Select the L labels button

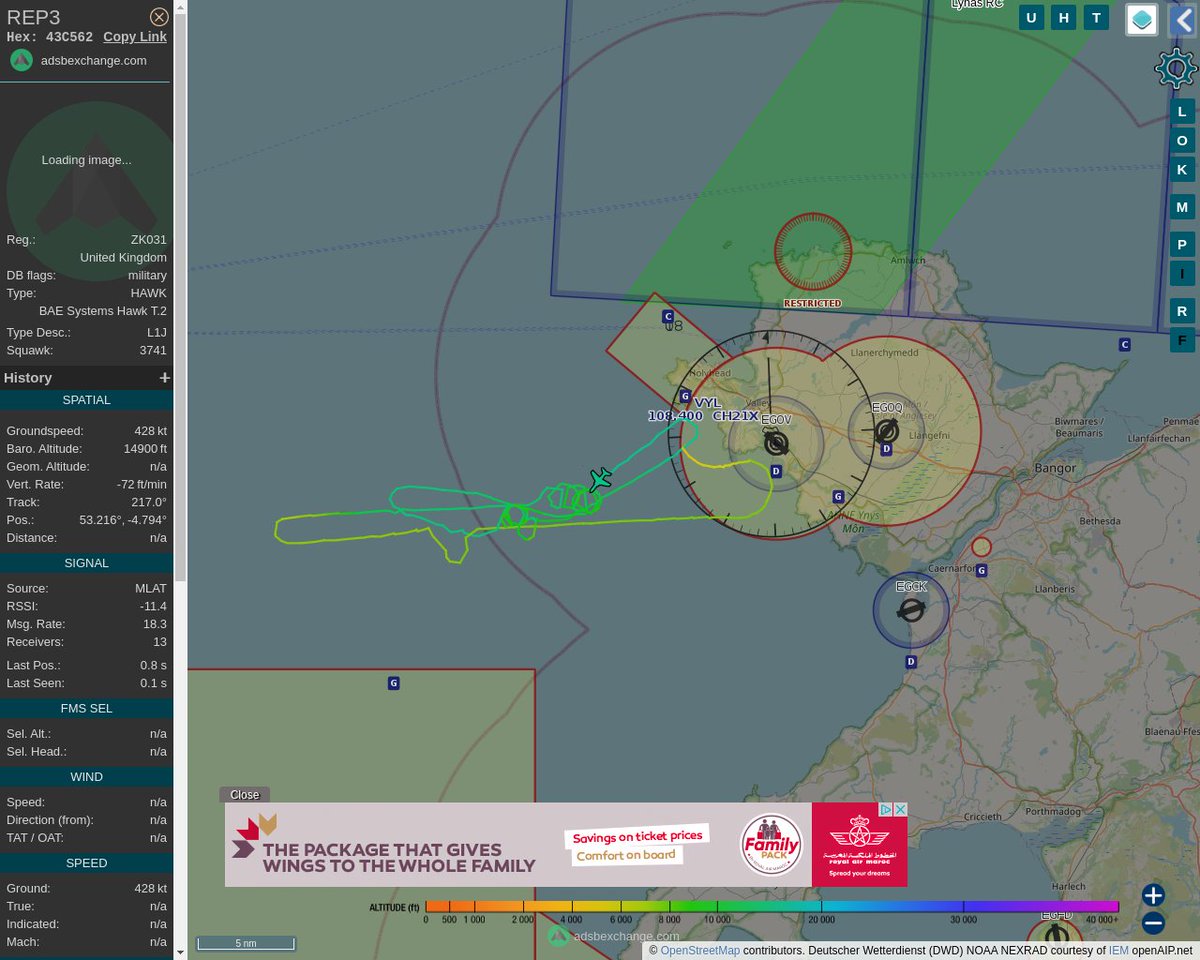1182,111
